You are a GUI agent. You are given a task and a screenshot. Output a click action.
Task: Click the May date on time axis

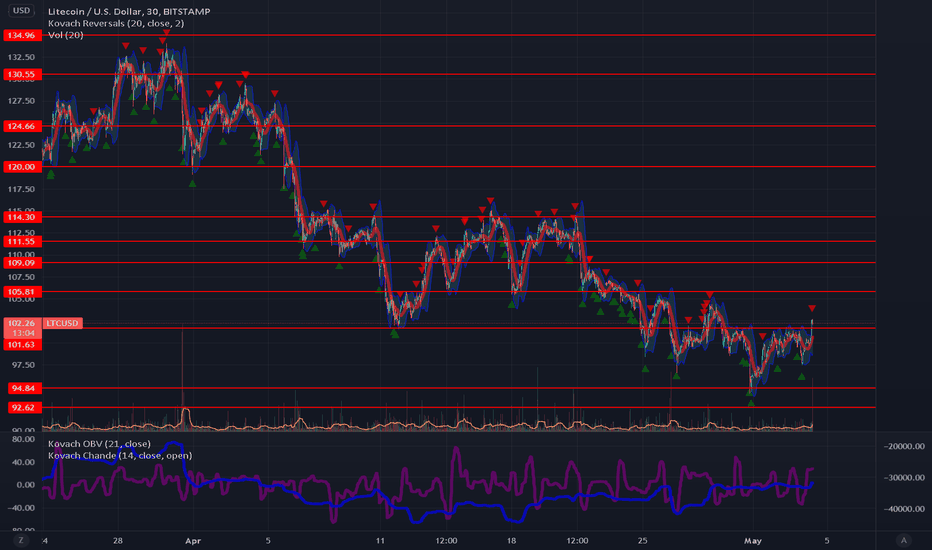point(752,540)
